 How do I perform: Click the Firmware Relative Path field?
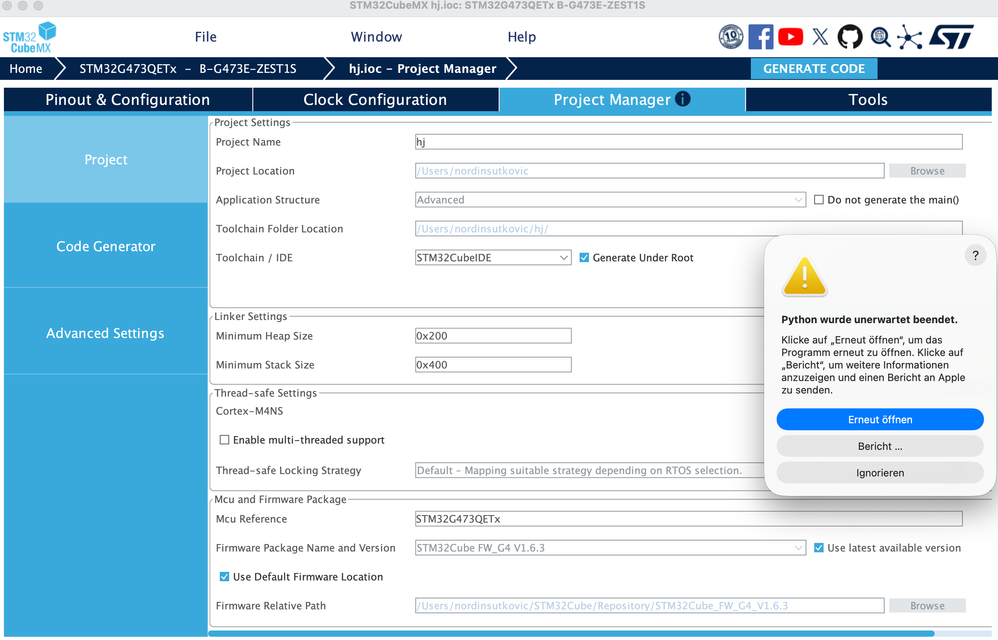pos(649,606)
